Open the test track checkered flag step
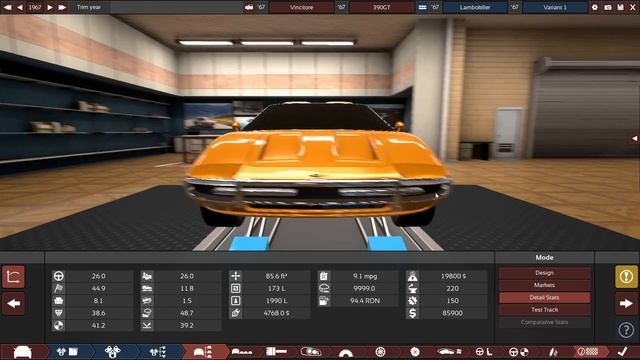The height and width of the screenshot is (360, 640). coord(588,351)
